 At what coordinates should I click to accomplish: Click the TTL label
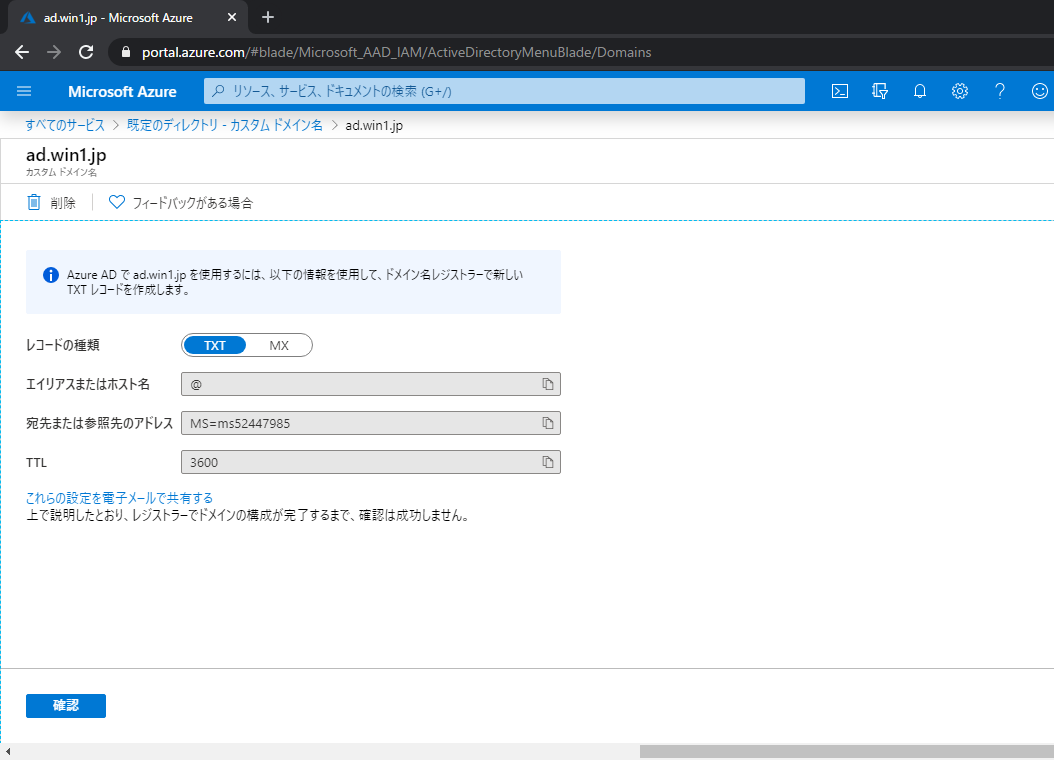click(x=36, y=462)
